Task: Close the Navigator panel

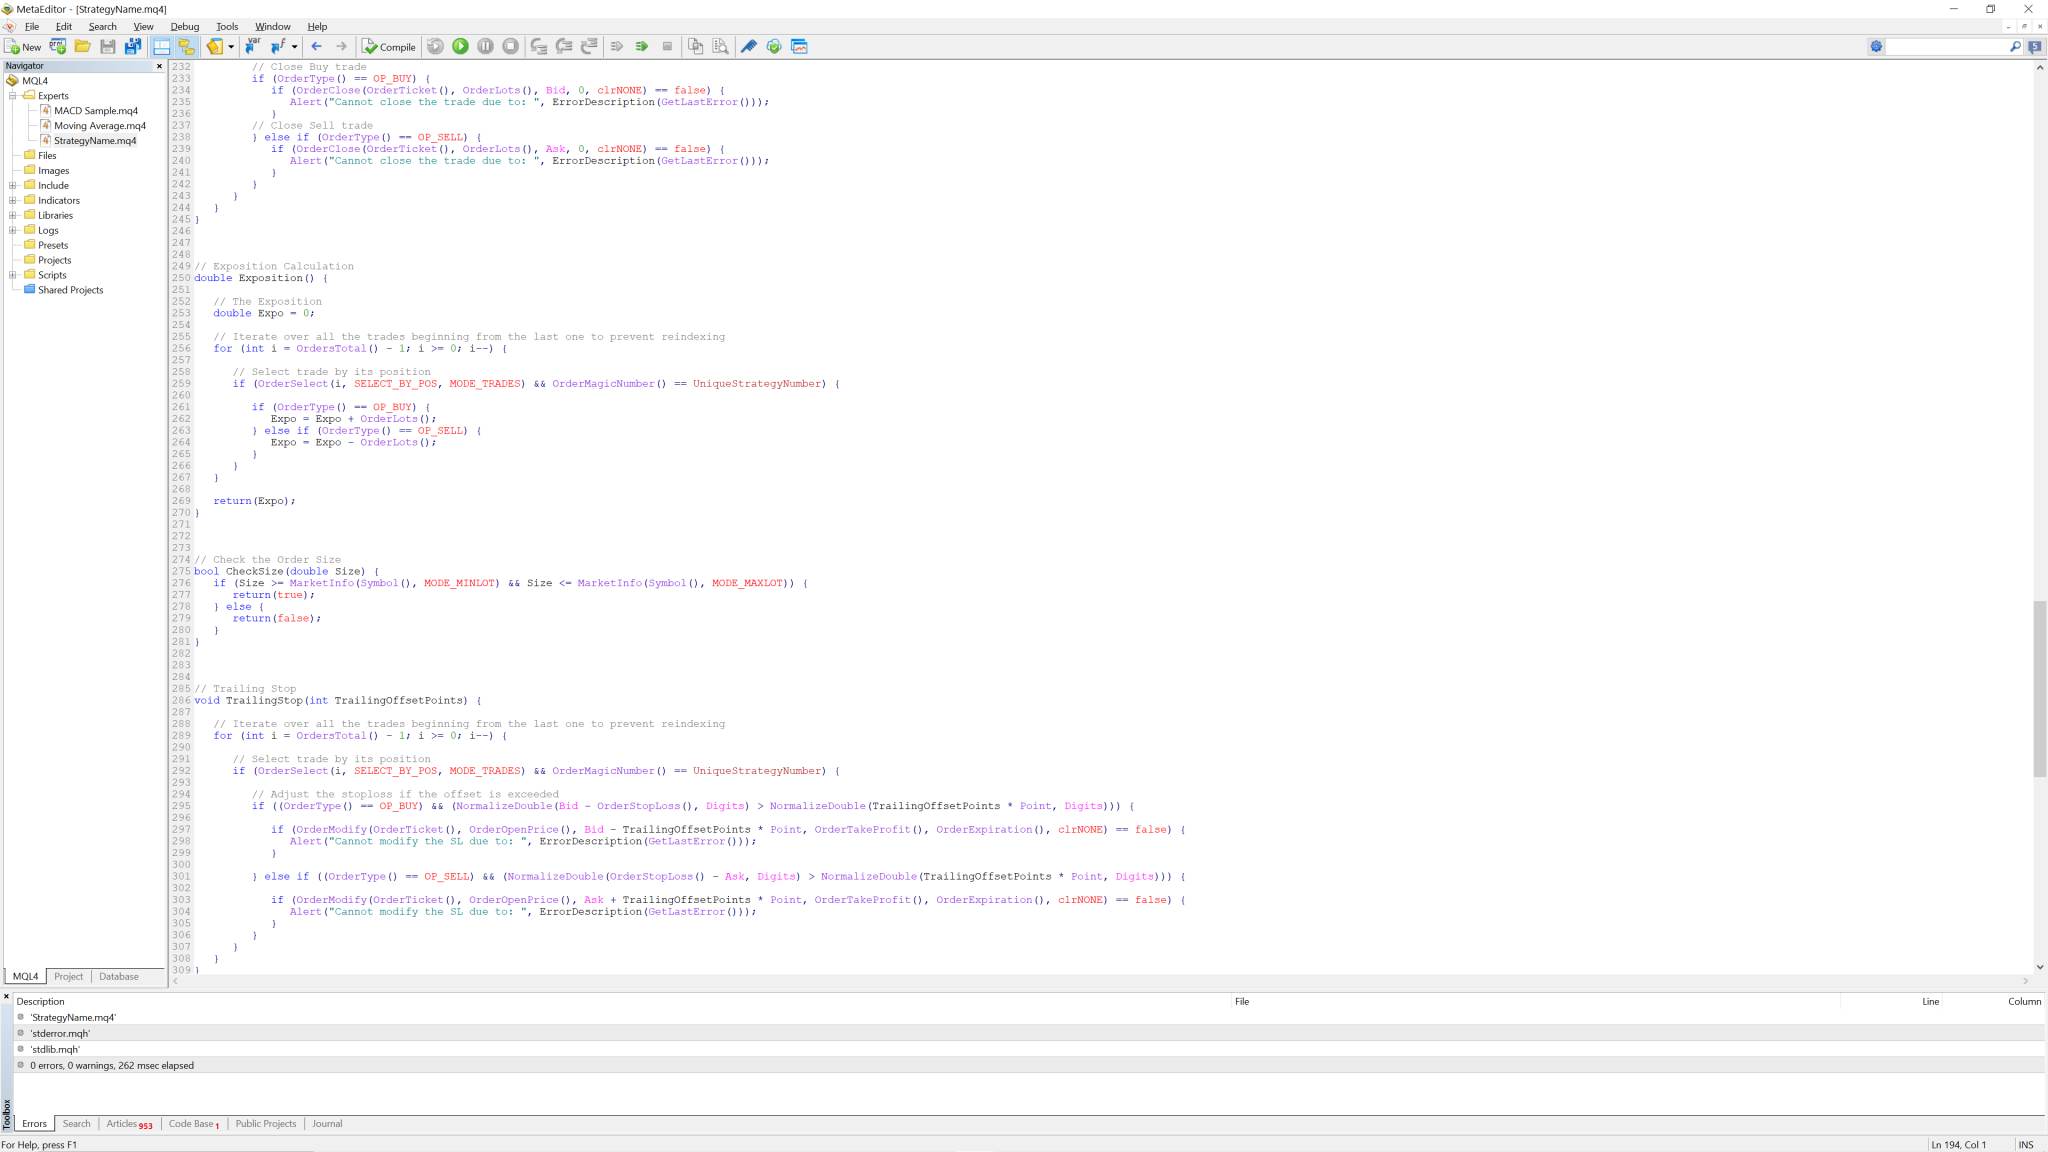Action: tap(159, 66)
